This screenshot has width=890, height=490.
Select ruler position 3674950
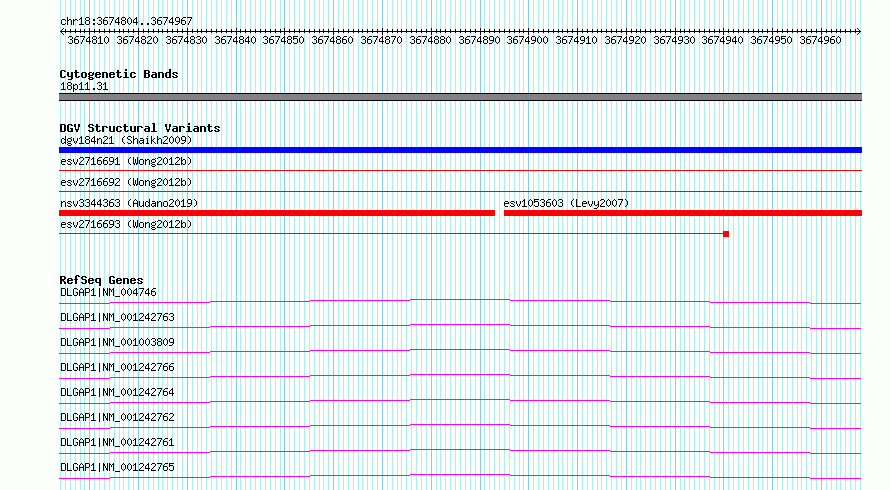[771, 40]
